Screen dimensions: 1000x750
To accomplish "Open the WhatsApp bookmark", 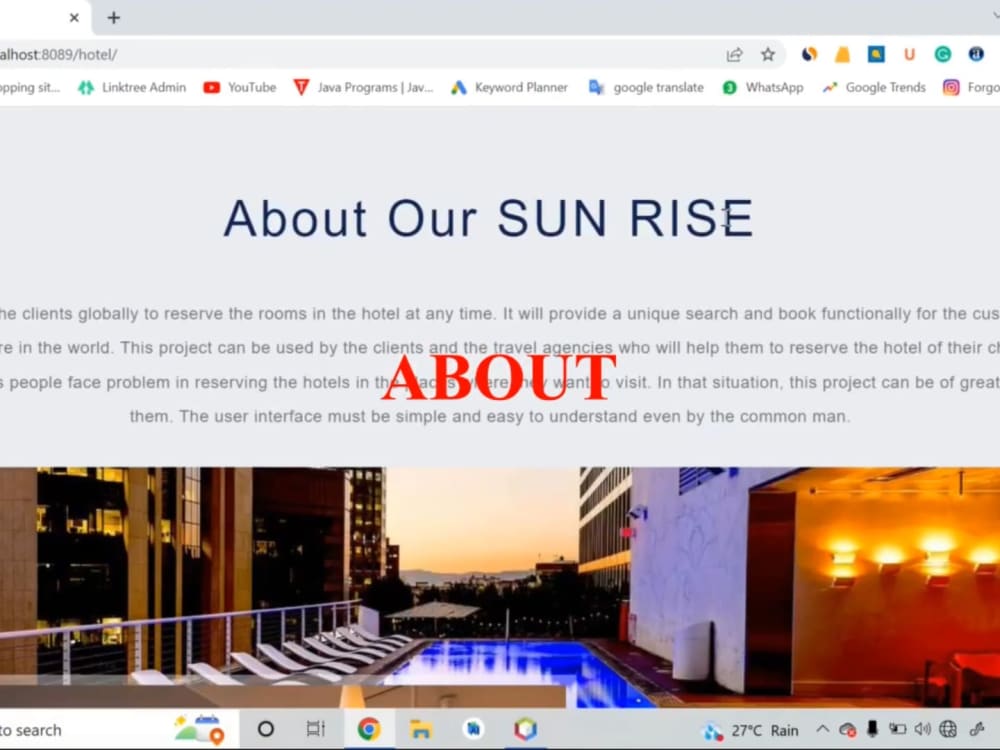I will (x=763, y=87).
